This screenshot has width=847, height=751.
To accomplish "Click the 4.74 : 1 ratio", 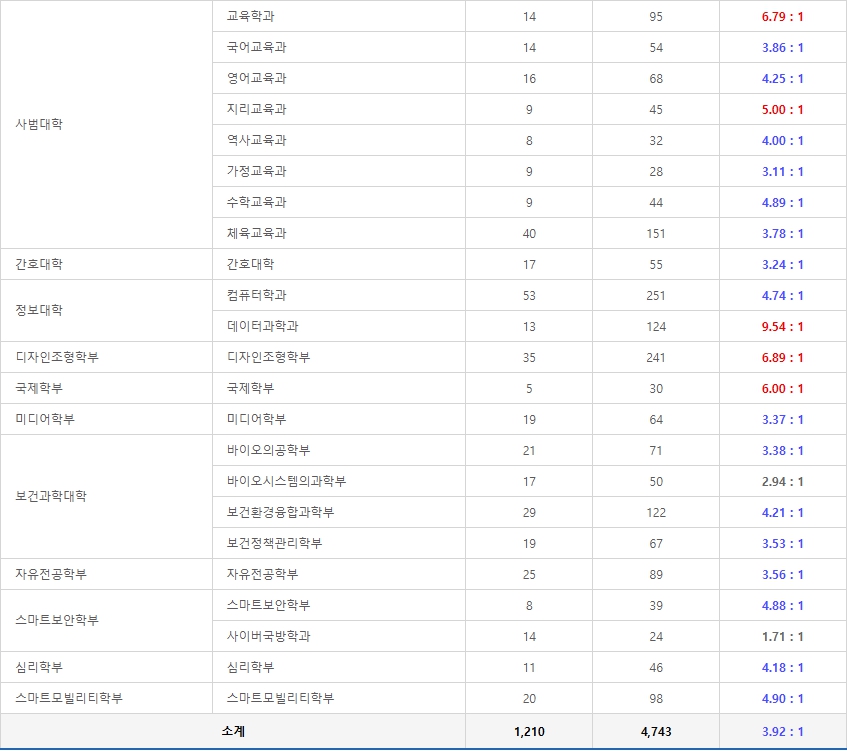I will (x=782, y=296).
